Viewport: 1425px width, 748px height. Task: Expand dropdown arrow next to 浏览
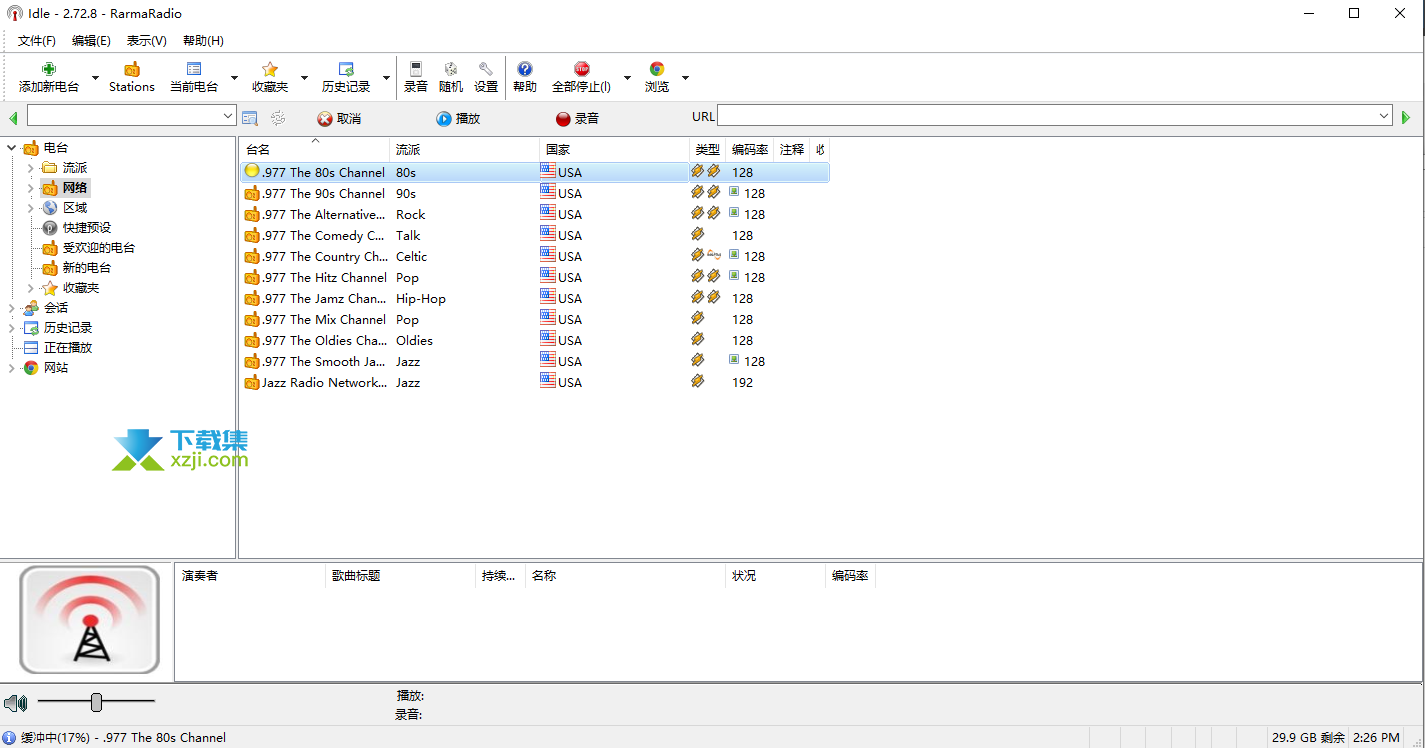click(685, 78)
